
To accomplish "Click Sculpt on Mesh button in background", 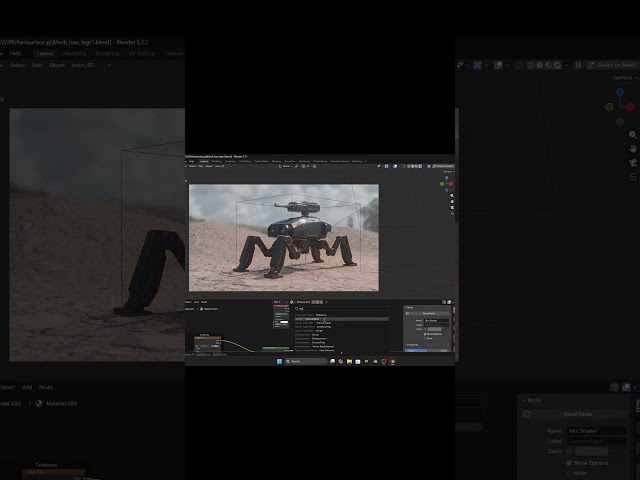I will click(x=611, y=65).
